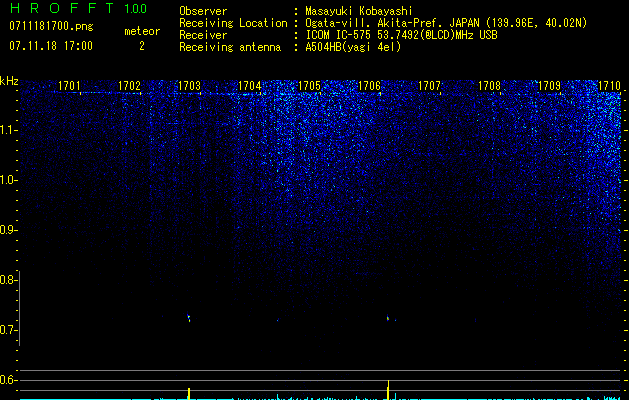This screenshot has width=629, height=400.
Task: Click the 0.8 kHz axis label
Action: pyautogui.click(x=8, y=280)
